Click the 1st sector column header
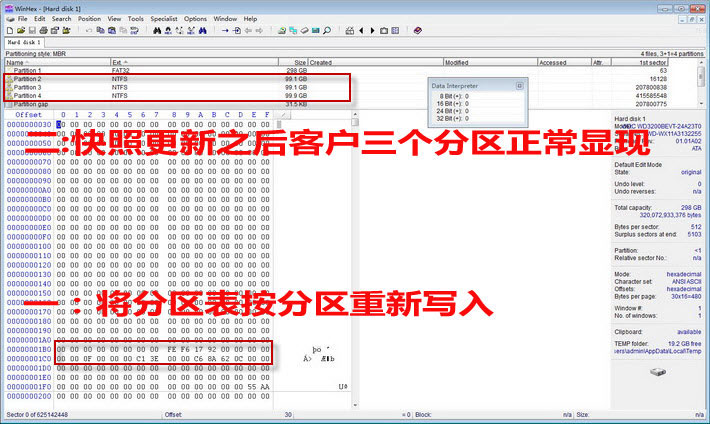 click(x=639, y=62)
